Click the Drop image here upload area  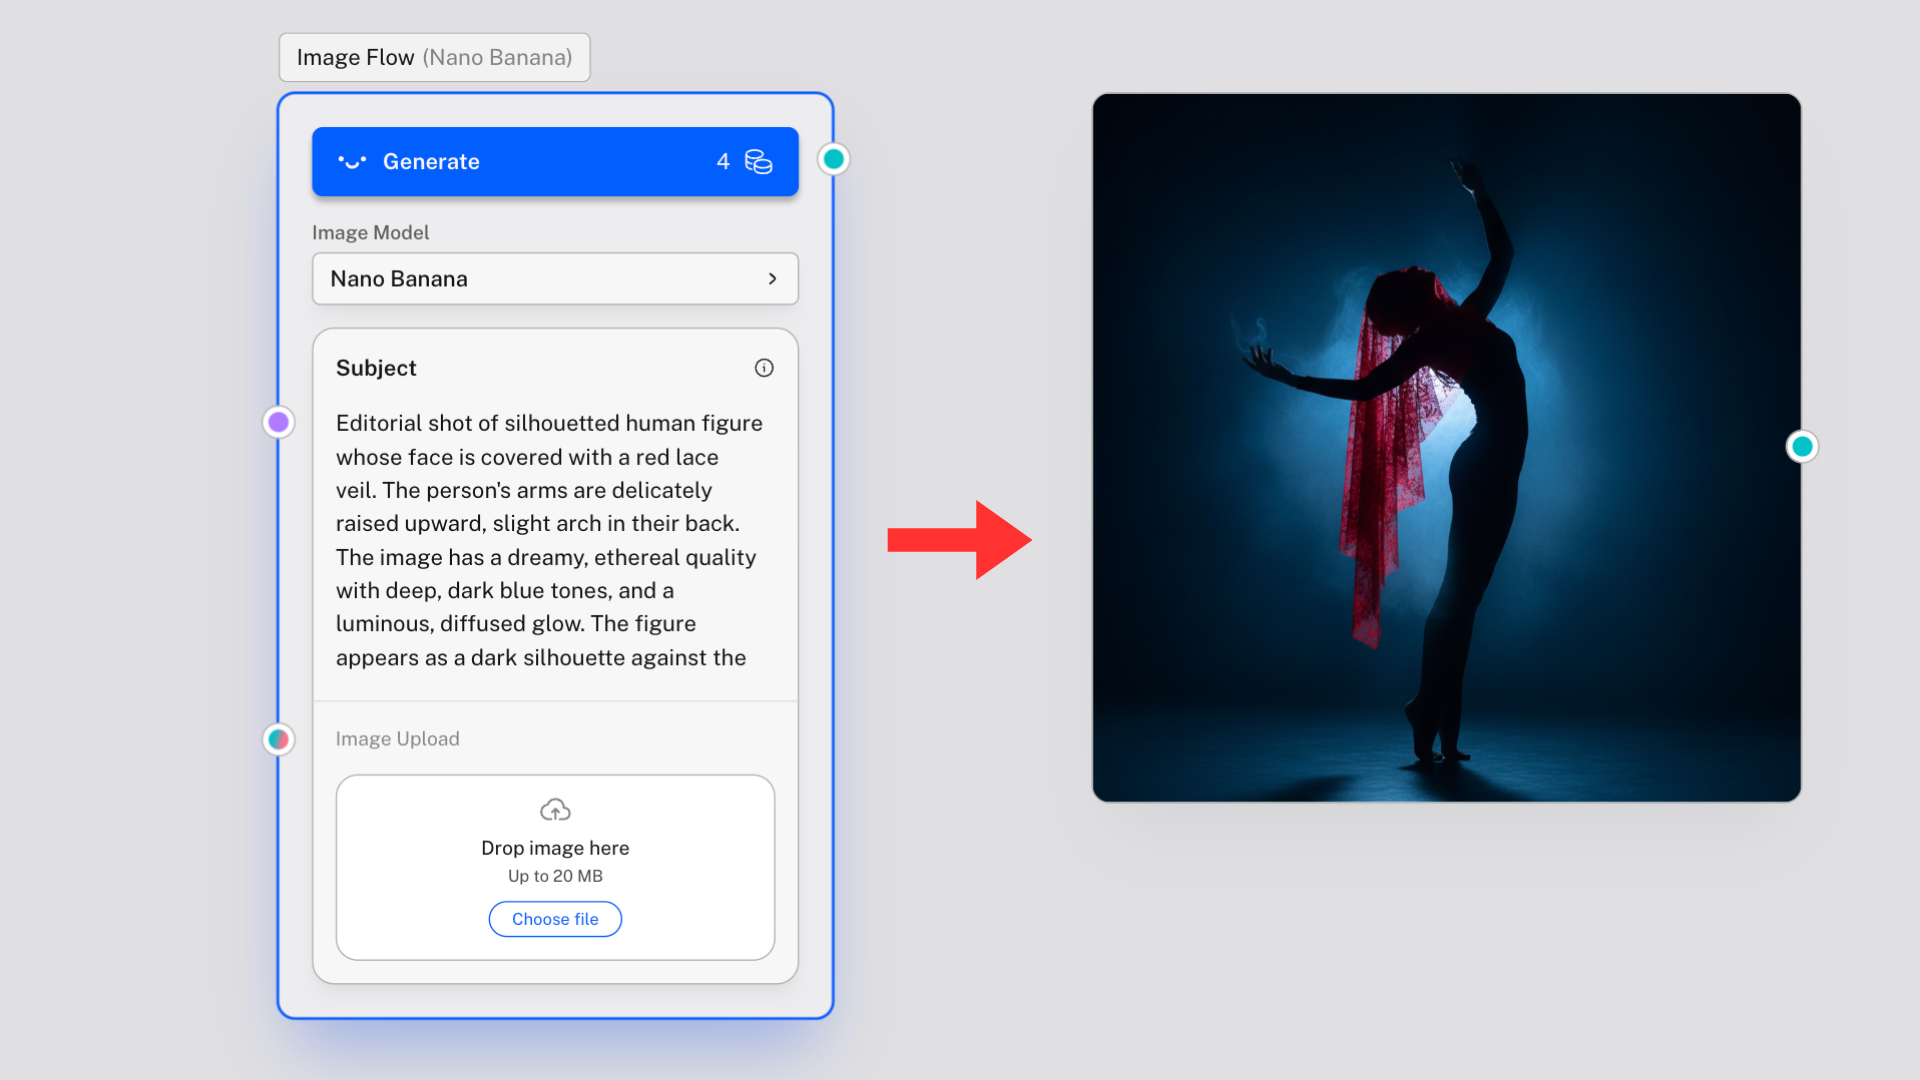[555, 867]
